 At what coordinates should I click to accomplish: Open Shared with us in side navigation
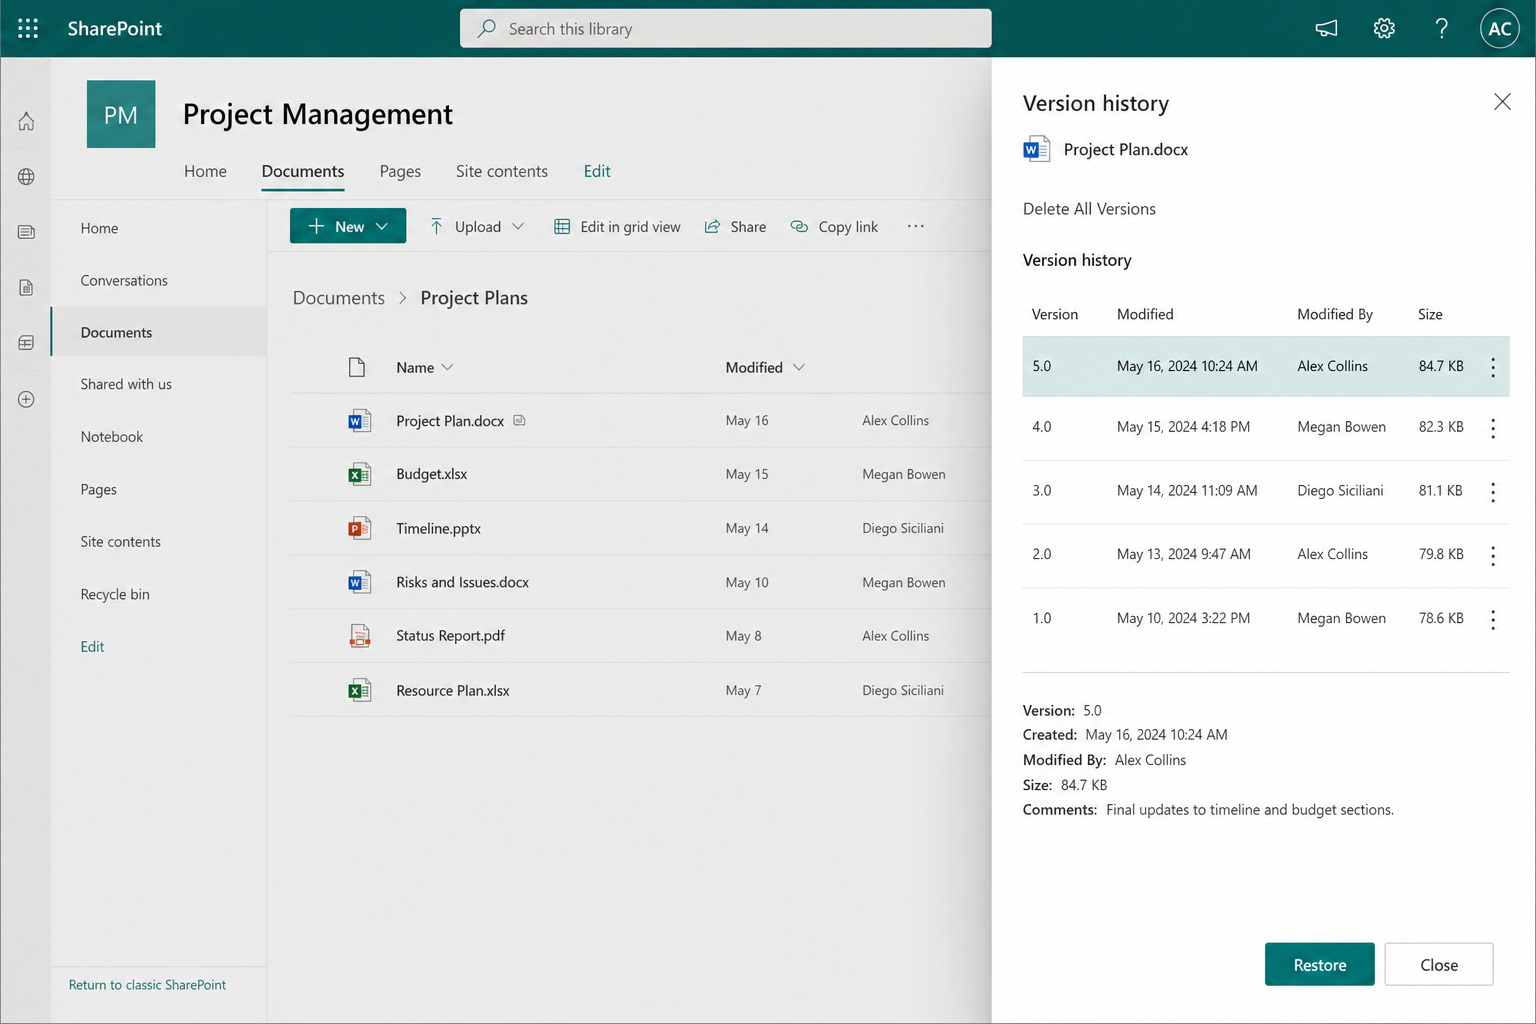(x=126, y=384)
